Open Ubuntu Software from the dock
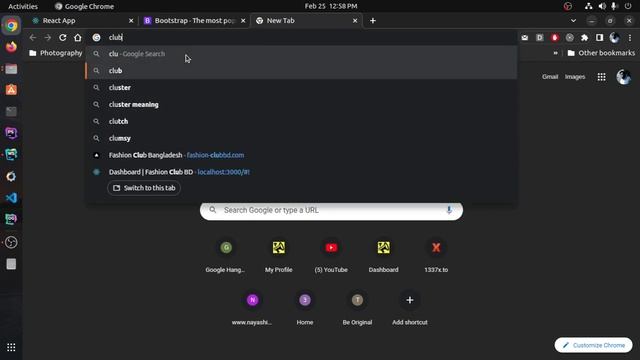 coord(11,90)
